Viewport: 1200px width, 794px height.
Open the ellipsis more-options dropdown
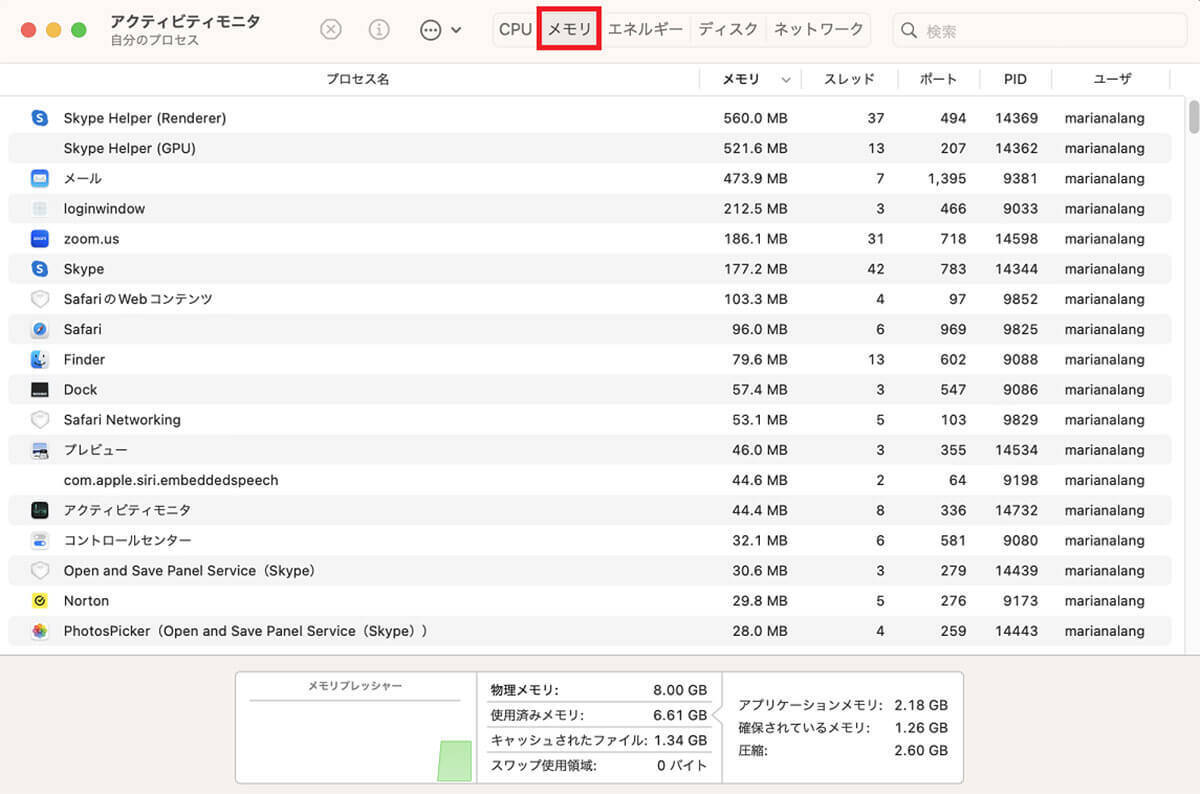pos(440,30)
